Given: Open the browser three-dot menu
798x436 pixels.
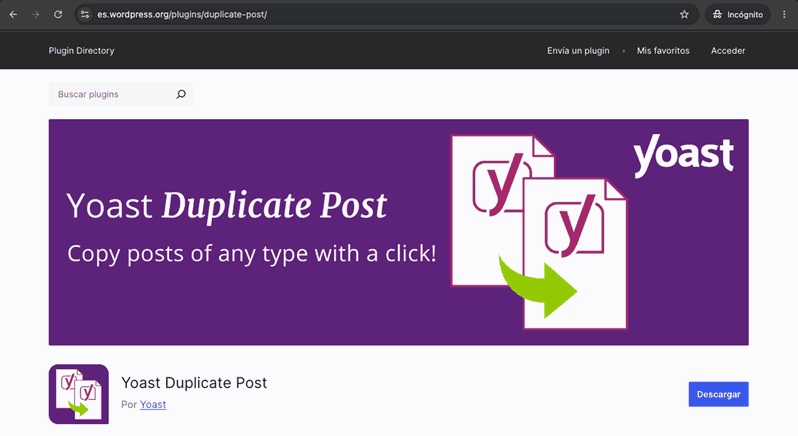Looking at the screenshot, I should click(784, 14).
